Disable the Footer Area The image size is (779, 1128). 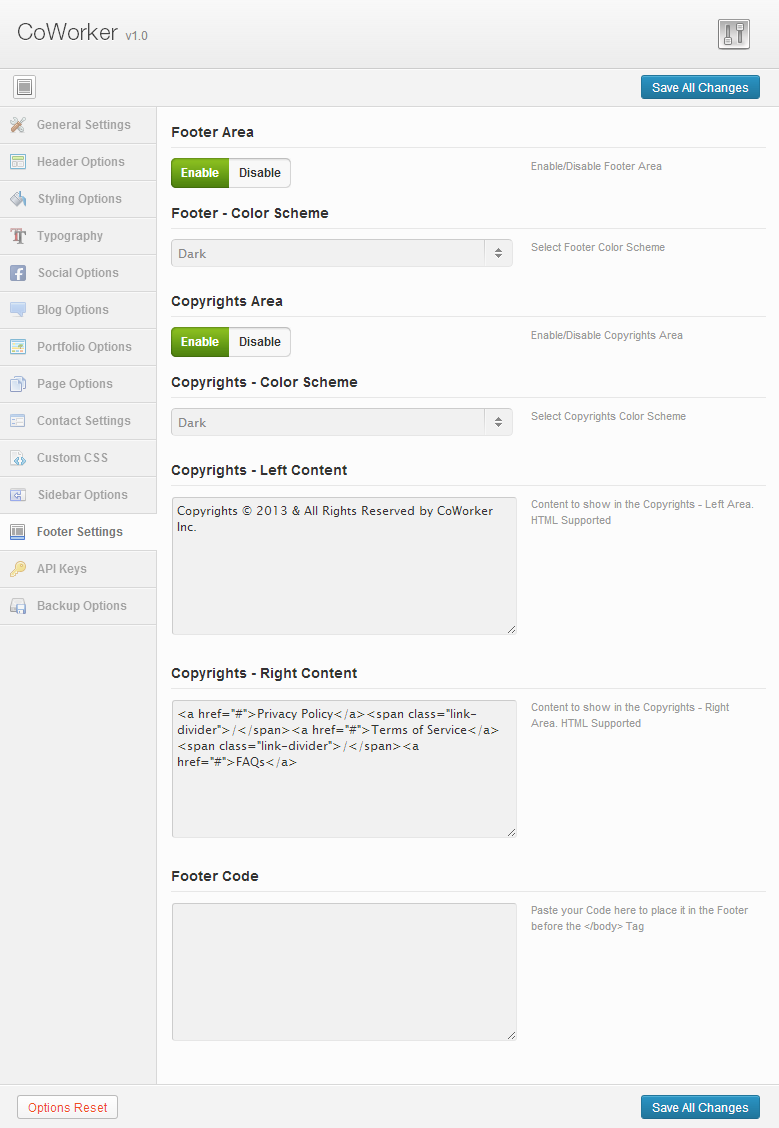[260, 173]
